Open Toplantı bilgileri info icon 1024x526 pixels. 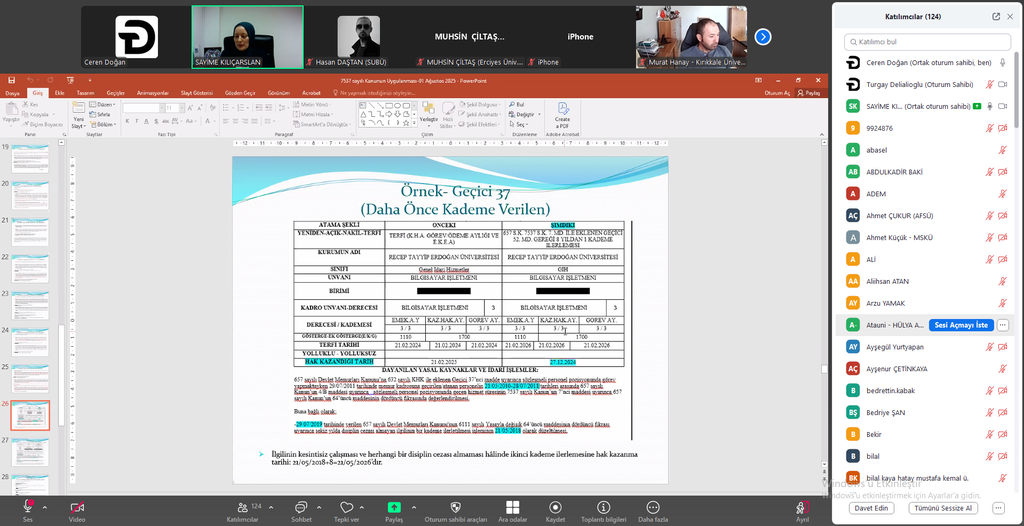[x=603, y=507]
